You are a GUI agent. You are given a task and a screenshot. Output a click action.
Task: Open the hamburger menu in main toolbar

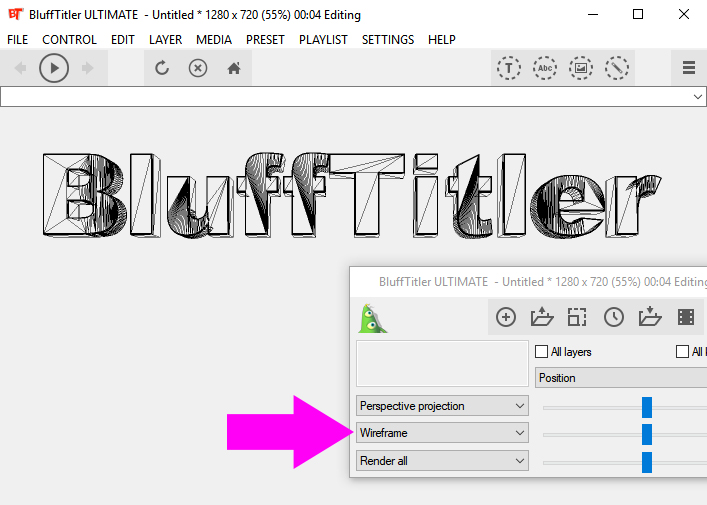coord(689,68)
